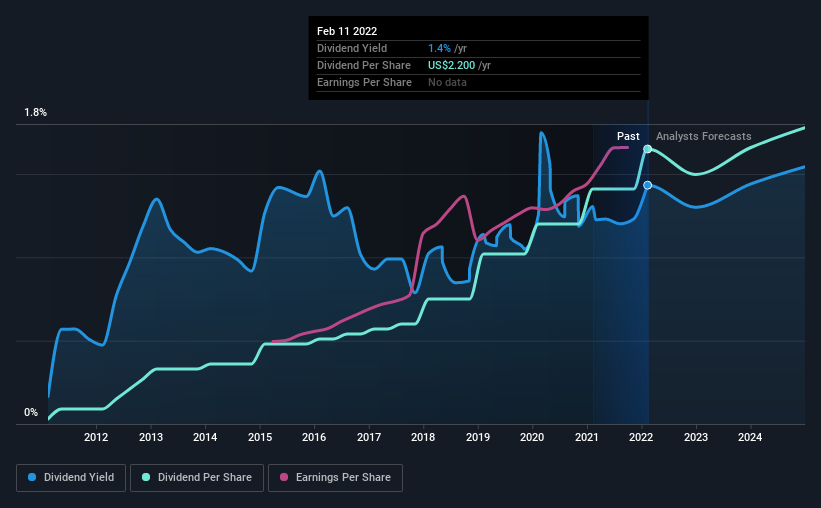Click the 2015 x-axis label
This screenshot has height=508, width=821.
point(260,437)
